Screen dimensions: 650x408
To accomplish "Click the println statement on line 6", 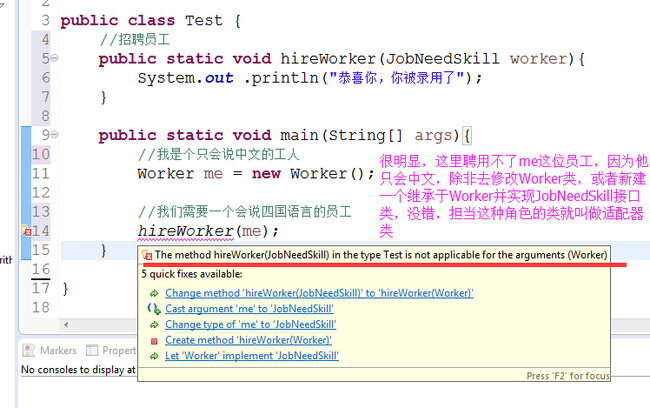I will tap(310, 78).
